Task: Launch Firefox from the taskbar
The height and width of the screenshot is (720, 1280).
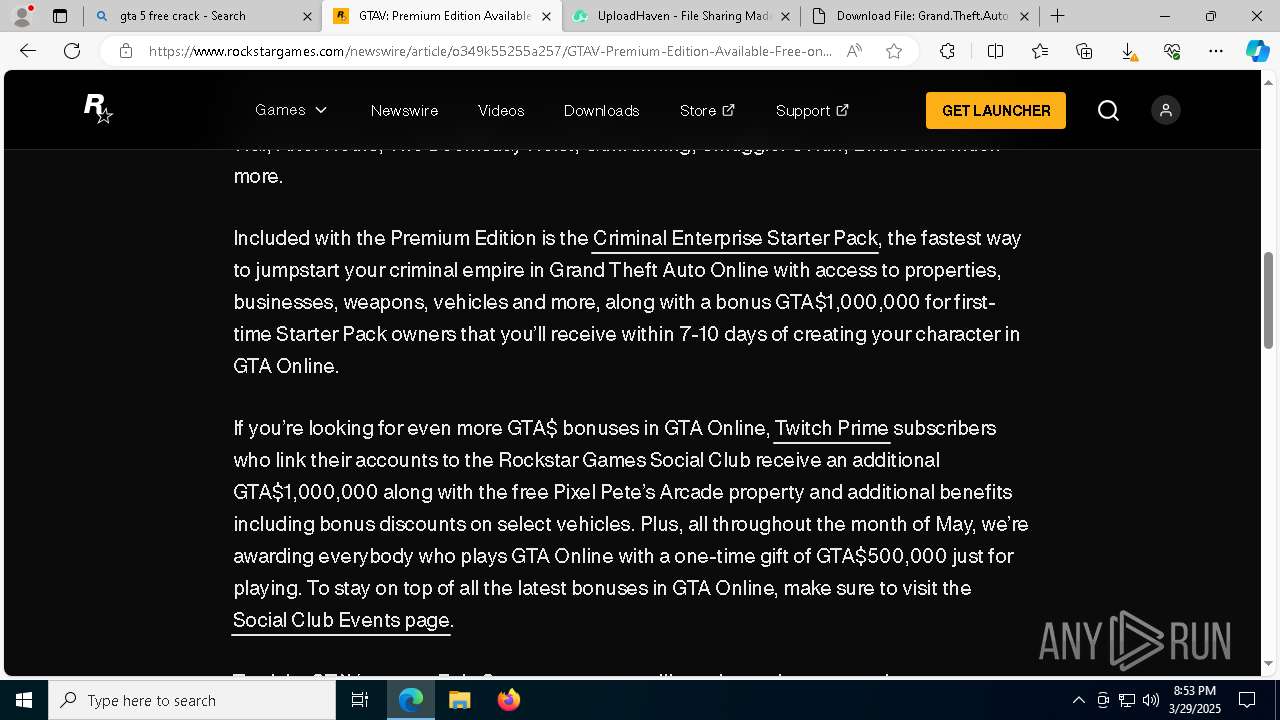Action: point(508,700)
